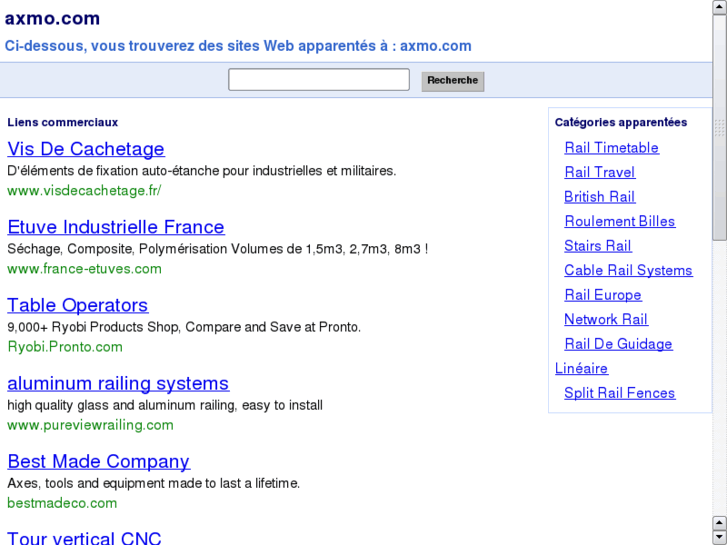Open www.visdecachetage.fr/ green URL

[x=84, y=191]
